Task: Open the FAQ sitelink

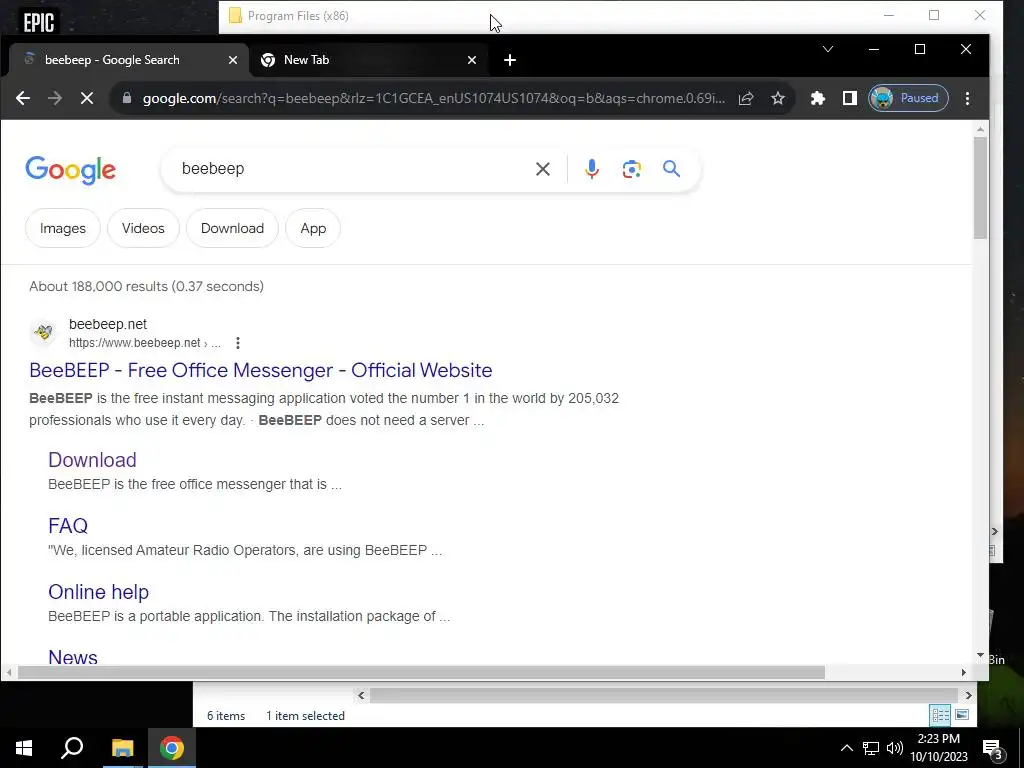Action: (68, 526)
